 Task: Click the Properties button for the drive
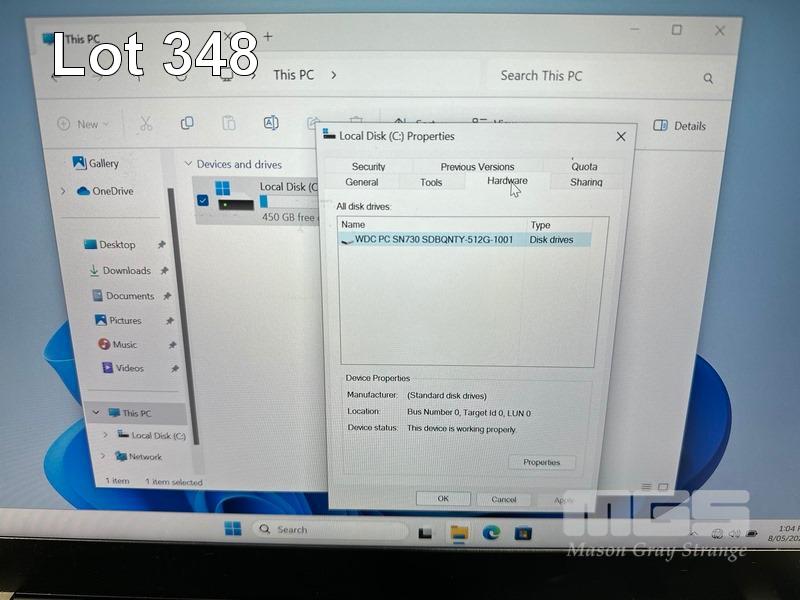541,462
